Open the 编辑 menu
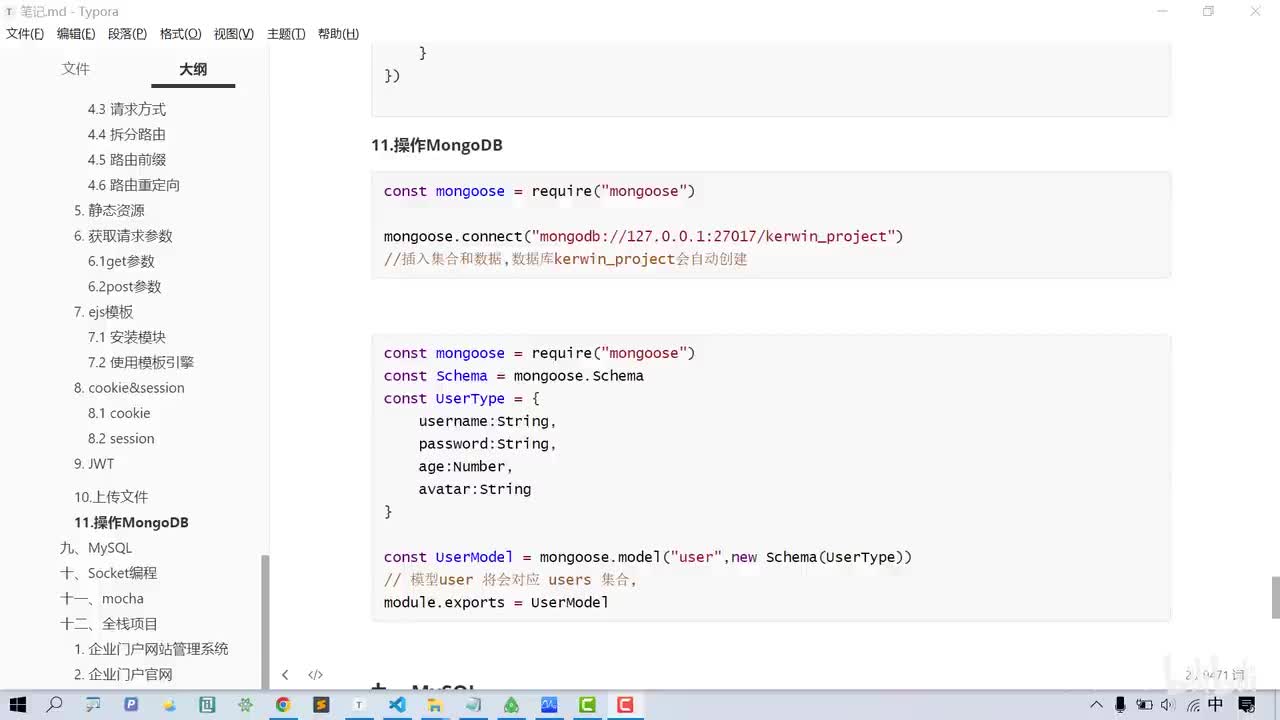The image size is (1280, 720). click(76, 34)
